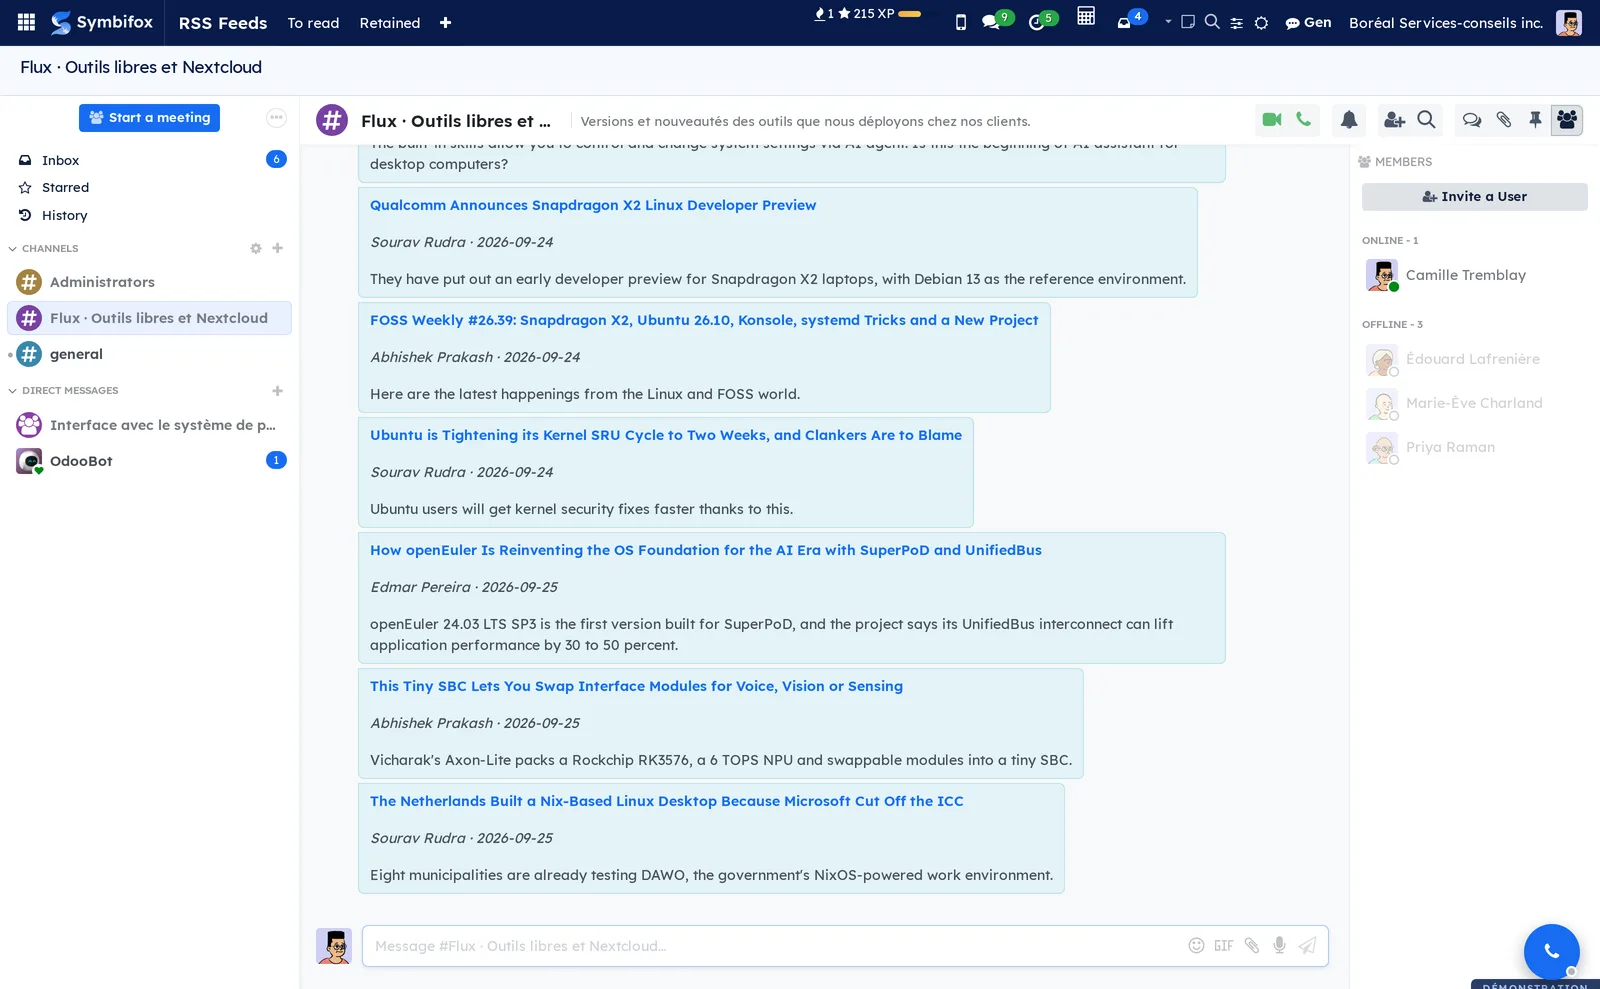Start a new direct message with plus
This screenshot has height=989, width=1600.
pos(278,391)
